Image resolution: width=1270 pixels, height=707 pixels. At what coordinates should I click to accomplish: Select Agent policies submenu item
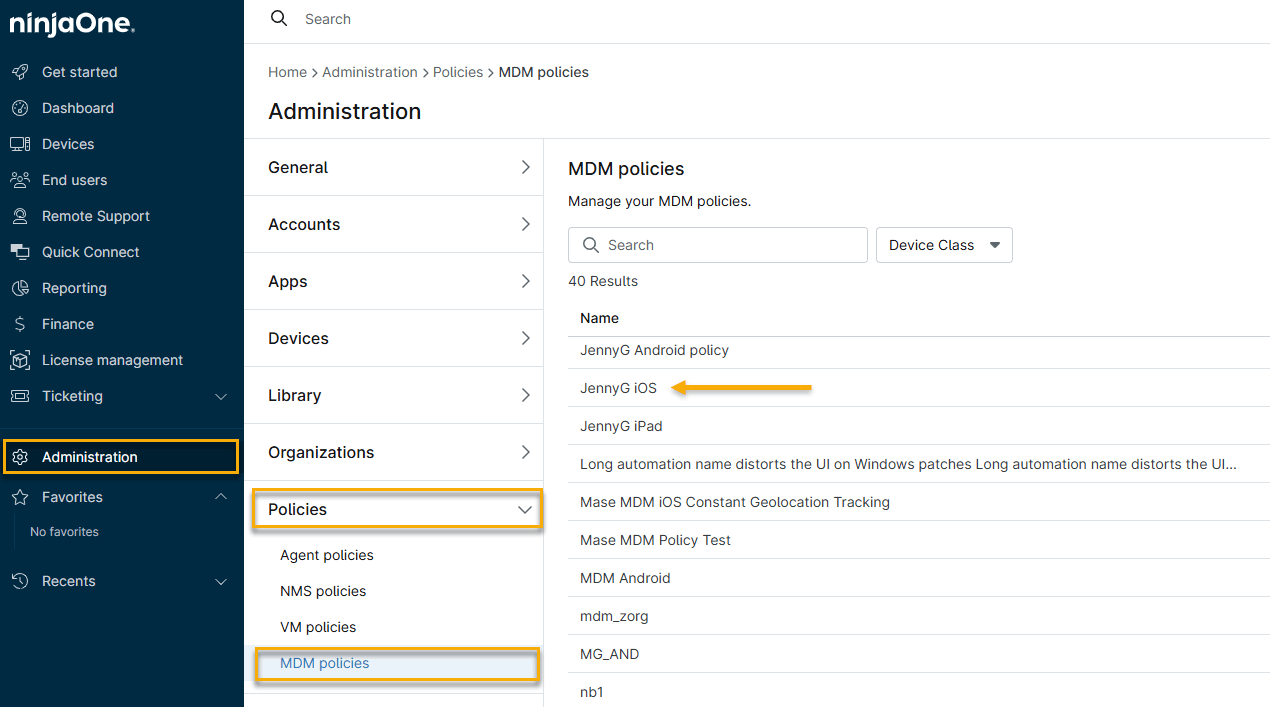[326, 555]
